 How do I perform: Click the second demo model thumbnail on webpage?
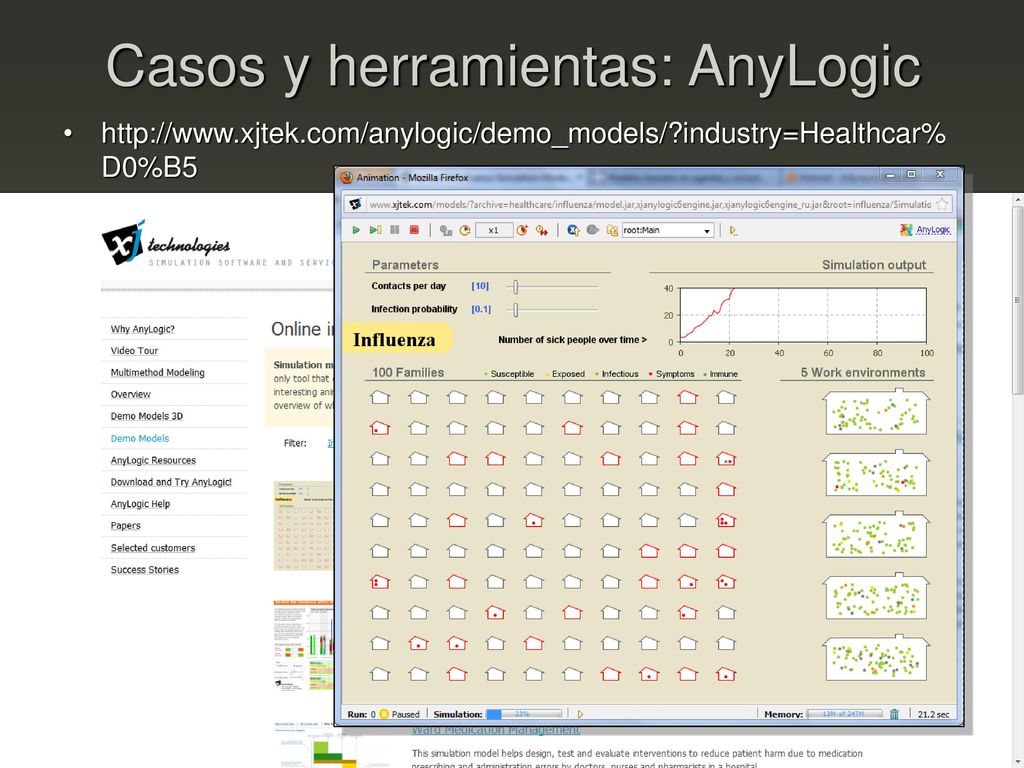pyautogui.click(x=303, y=645)
